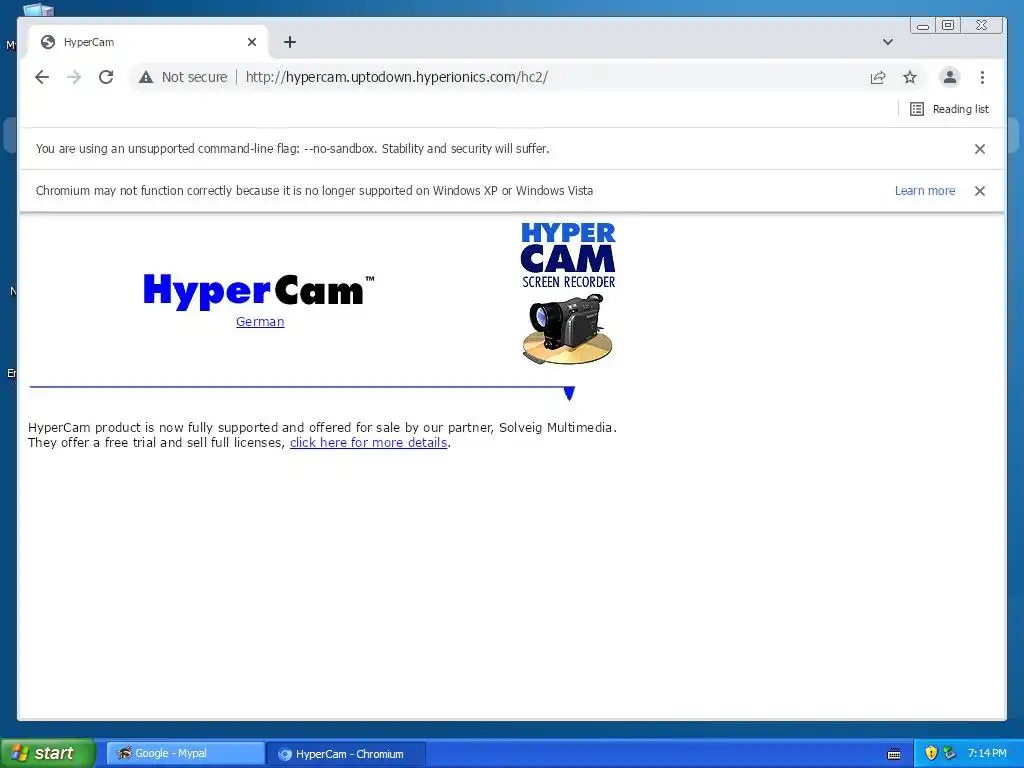
Task: Click the HyperCam text logo image
Action: coord(259,291)
